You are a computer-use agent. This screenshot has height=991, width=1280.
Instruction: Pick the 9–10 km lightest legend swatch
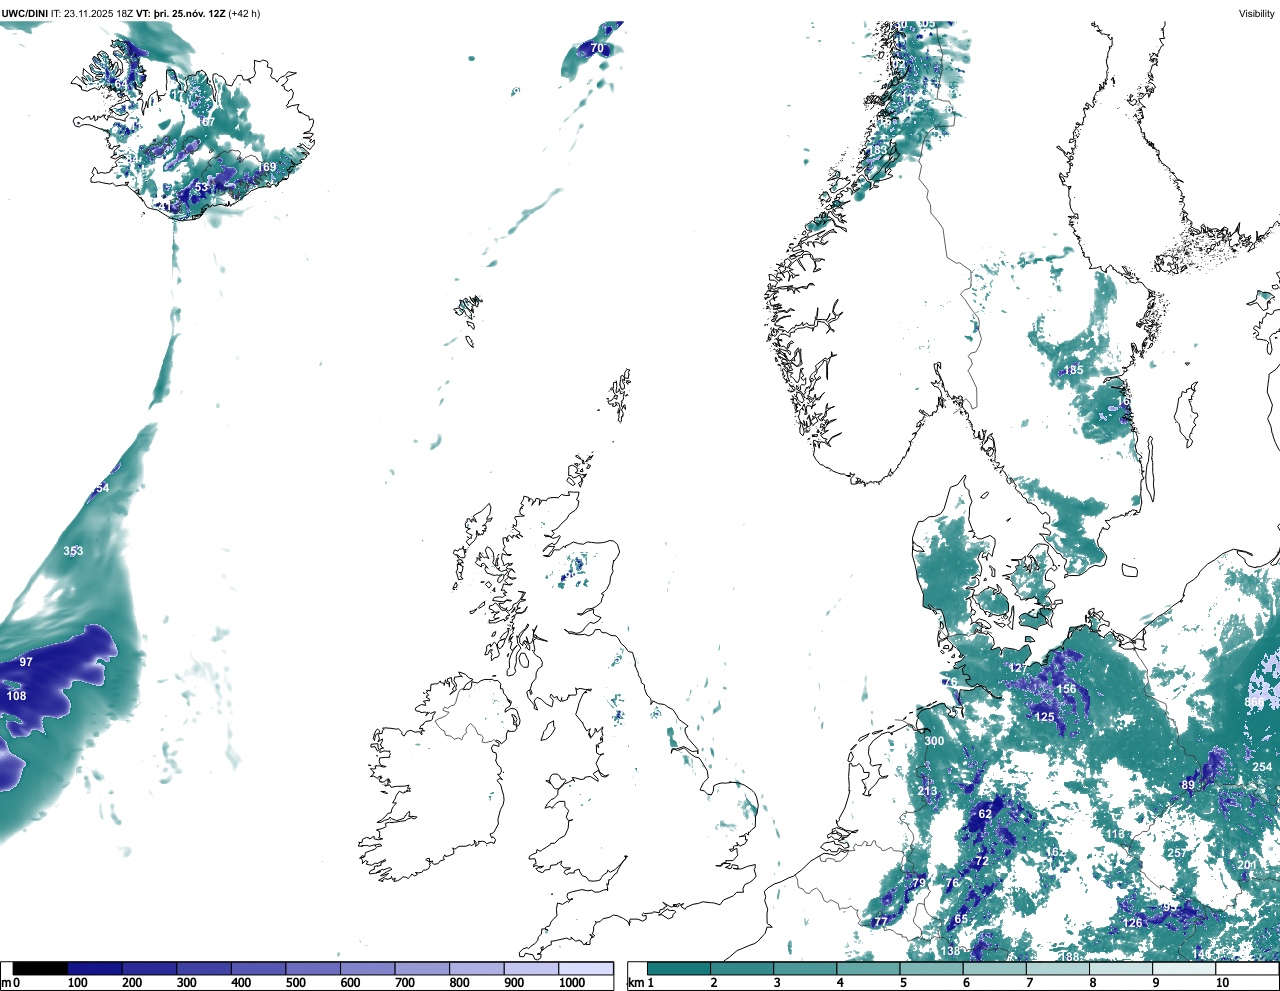(1183, 968)
